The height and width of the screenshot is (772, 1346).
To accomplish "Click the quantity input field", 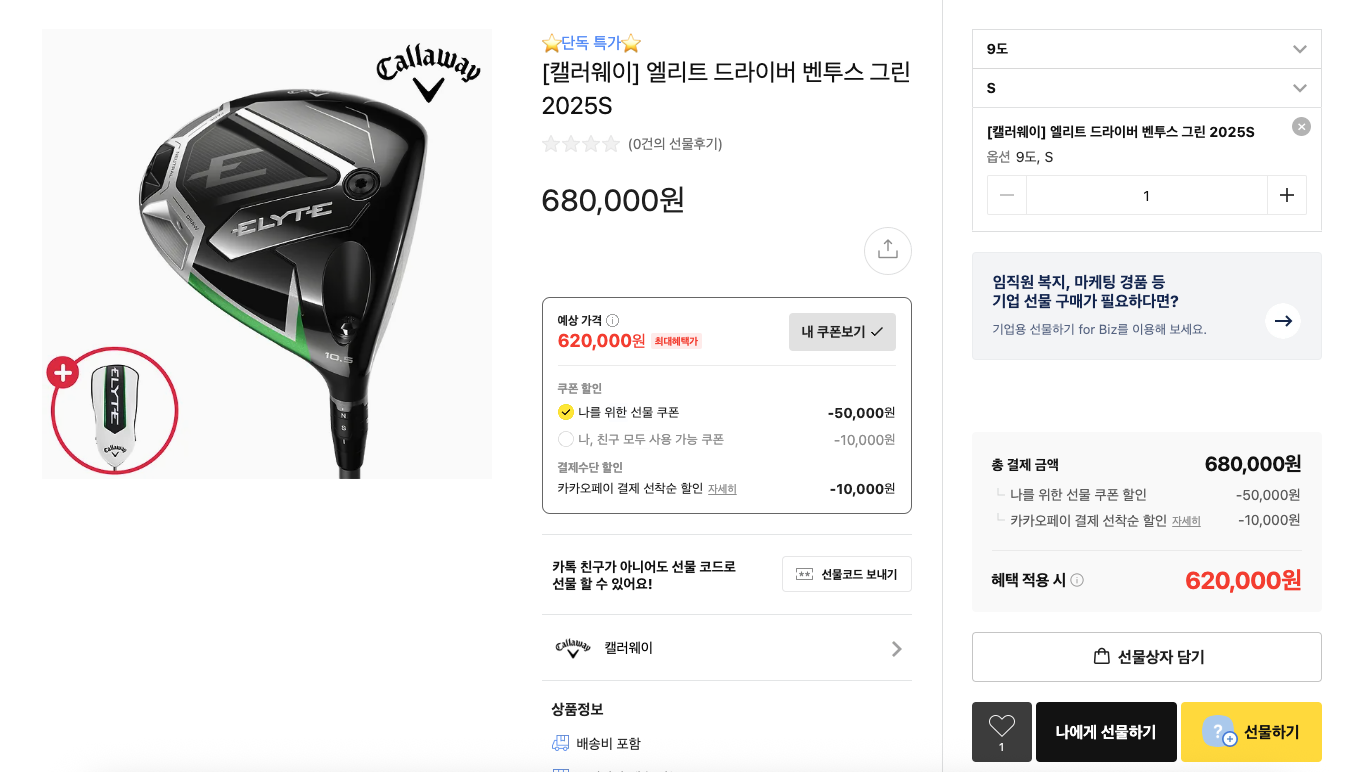I will [x=1146, y=195].
